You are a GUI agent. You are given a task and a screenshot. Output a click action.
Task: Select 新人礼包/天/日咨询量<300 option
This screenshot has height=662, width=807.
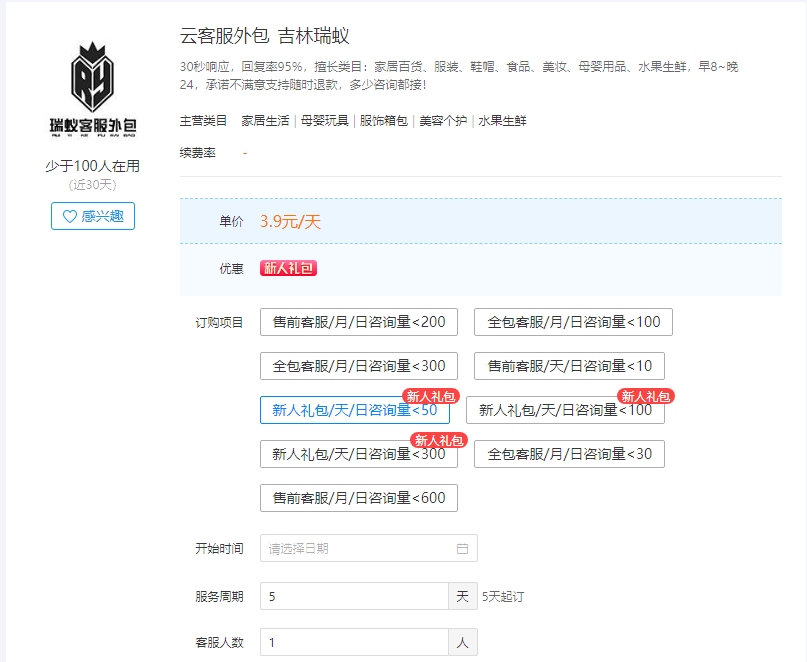click(359, 454)
